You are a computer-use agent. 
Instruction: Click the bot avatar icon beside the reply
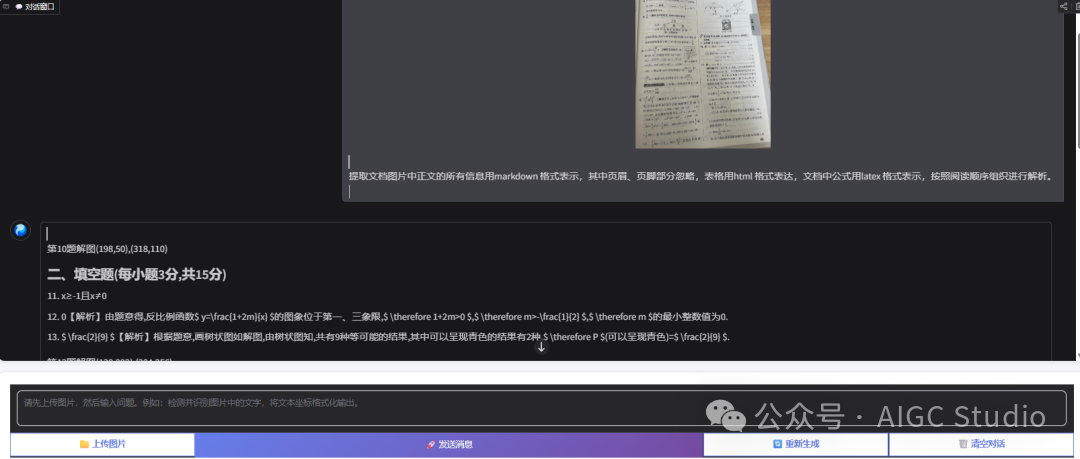(21, 230)
